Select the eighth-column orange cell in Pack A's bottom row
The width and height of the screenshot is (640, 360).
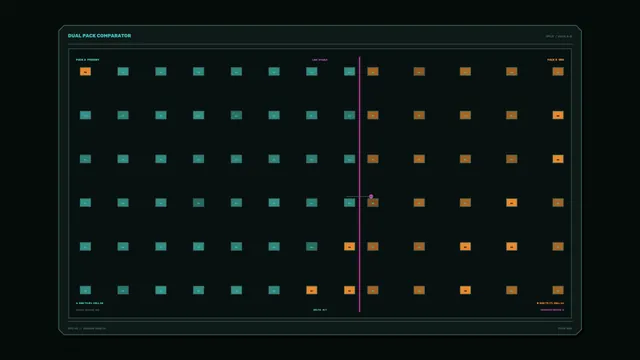349,290
